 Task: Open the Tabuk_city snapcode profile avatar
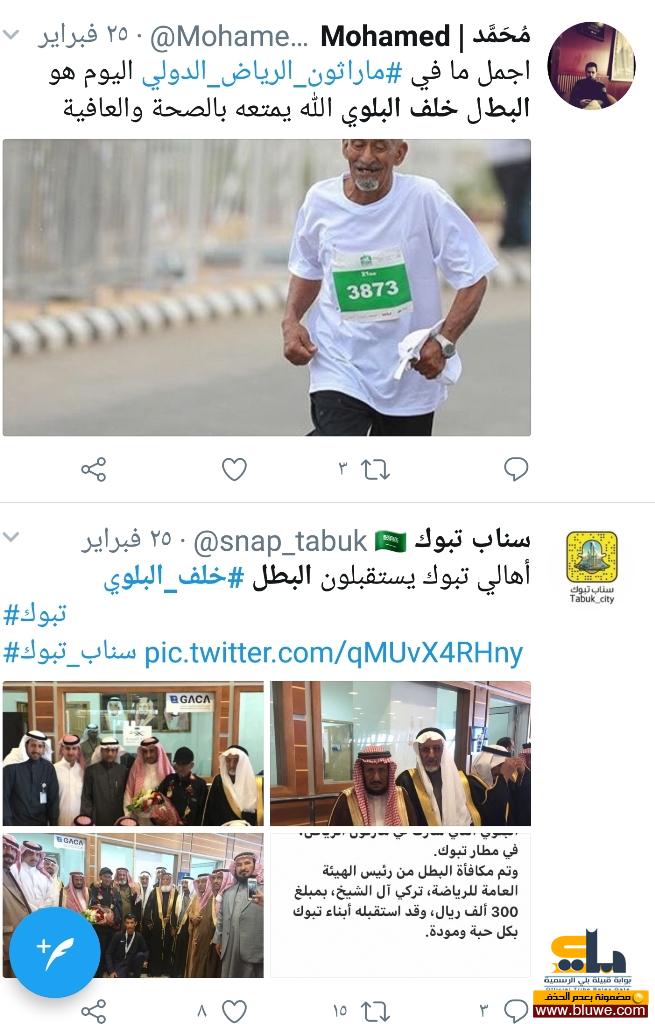pyautogui.click(x=592, y=567)
